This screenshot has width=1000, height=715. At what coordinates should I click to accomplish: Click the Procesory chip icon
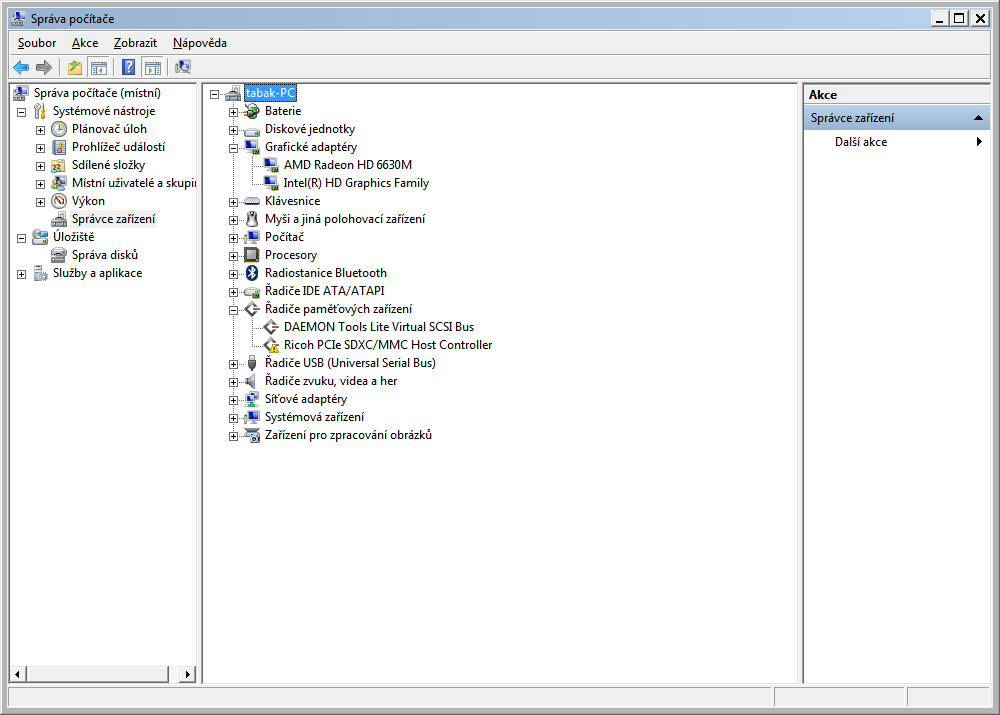point(252,255)
